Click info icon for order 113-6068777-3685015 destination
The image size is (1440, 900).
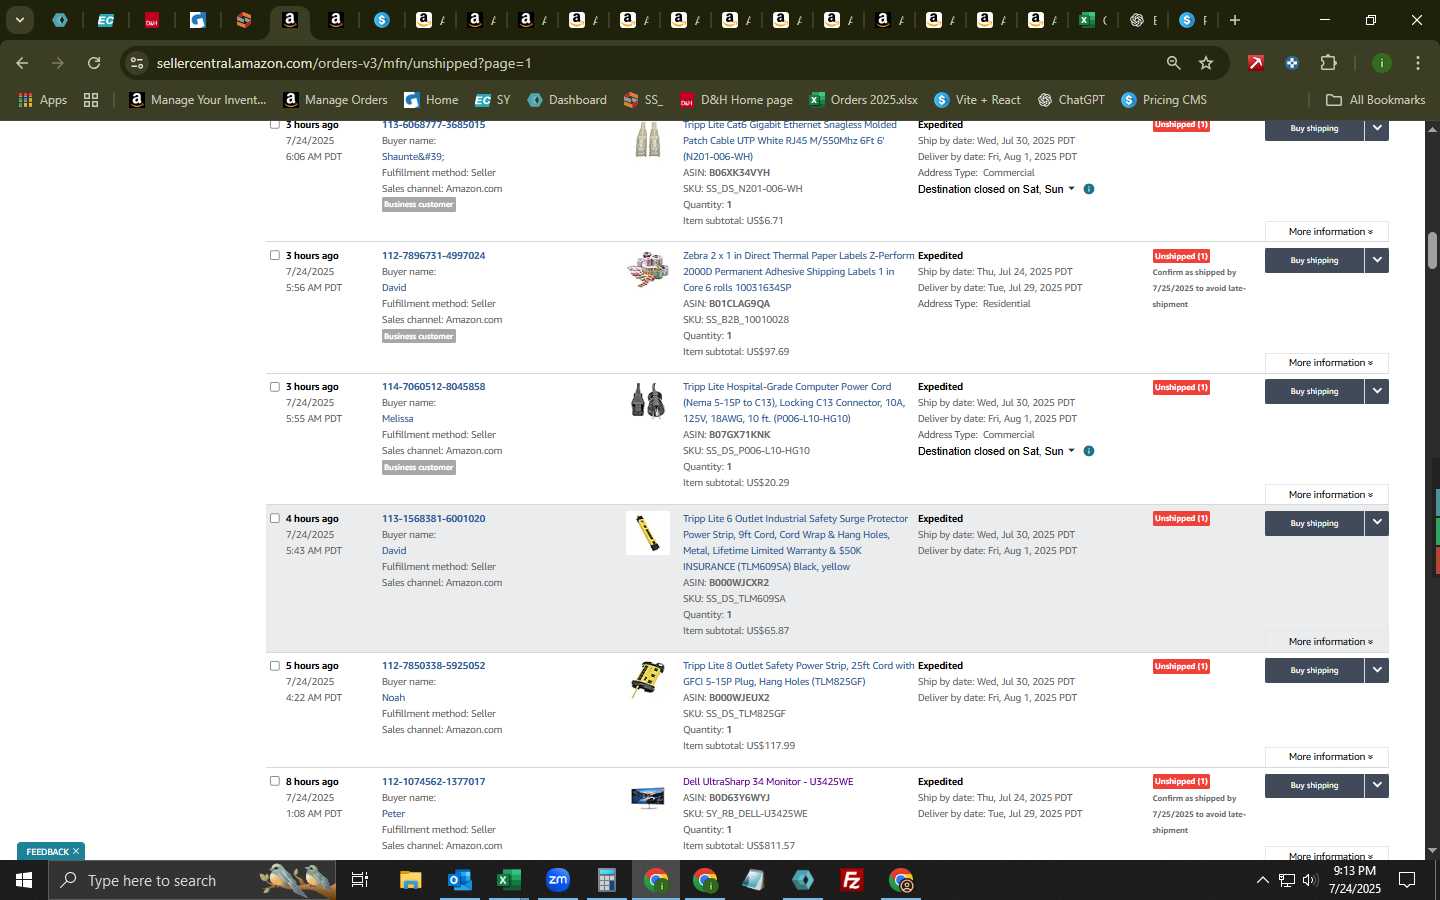click(1089, 189)
